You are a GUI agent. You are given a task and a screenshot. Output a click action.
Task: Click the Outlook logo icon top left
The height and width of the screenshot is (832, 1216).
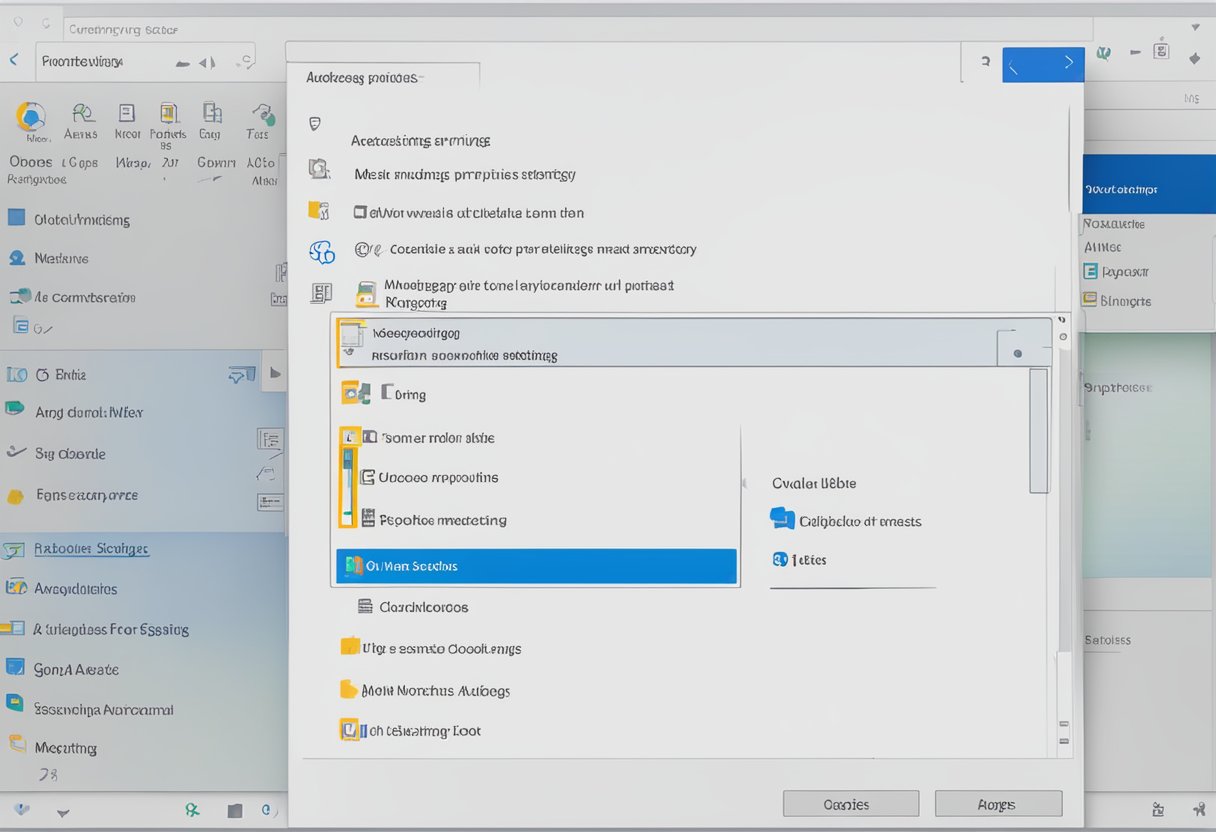point(30,115)
